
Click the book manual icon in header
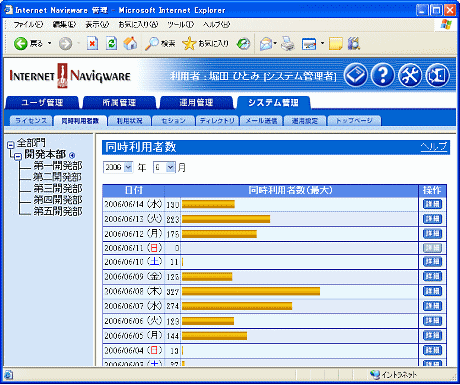356,76
